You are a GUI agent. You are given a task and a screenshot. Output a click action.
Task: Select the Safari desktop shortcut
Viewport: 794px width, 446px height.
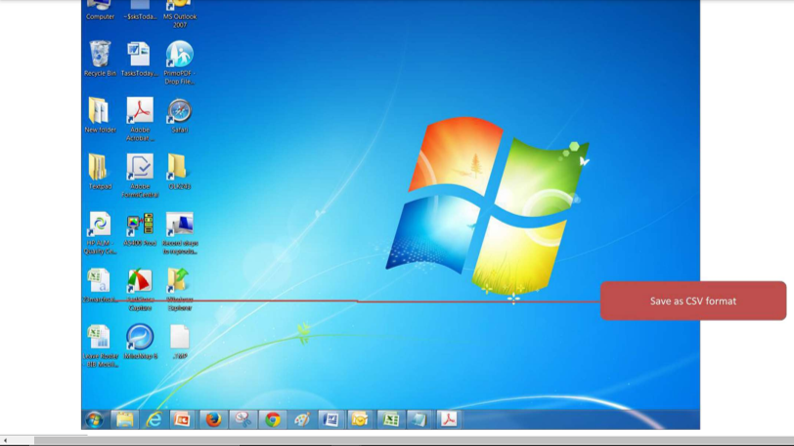[x=180, y=116]
